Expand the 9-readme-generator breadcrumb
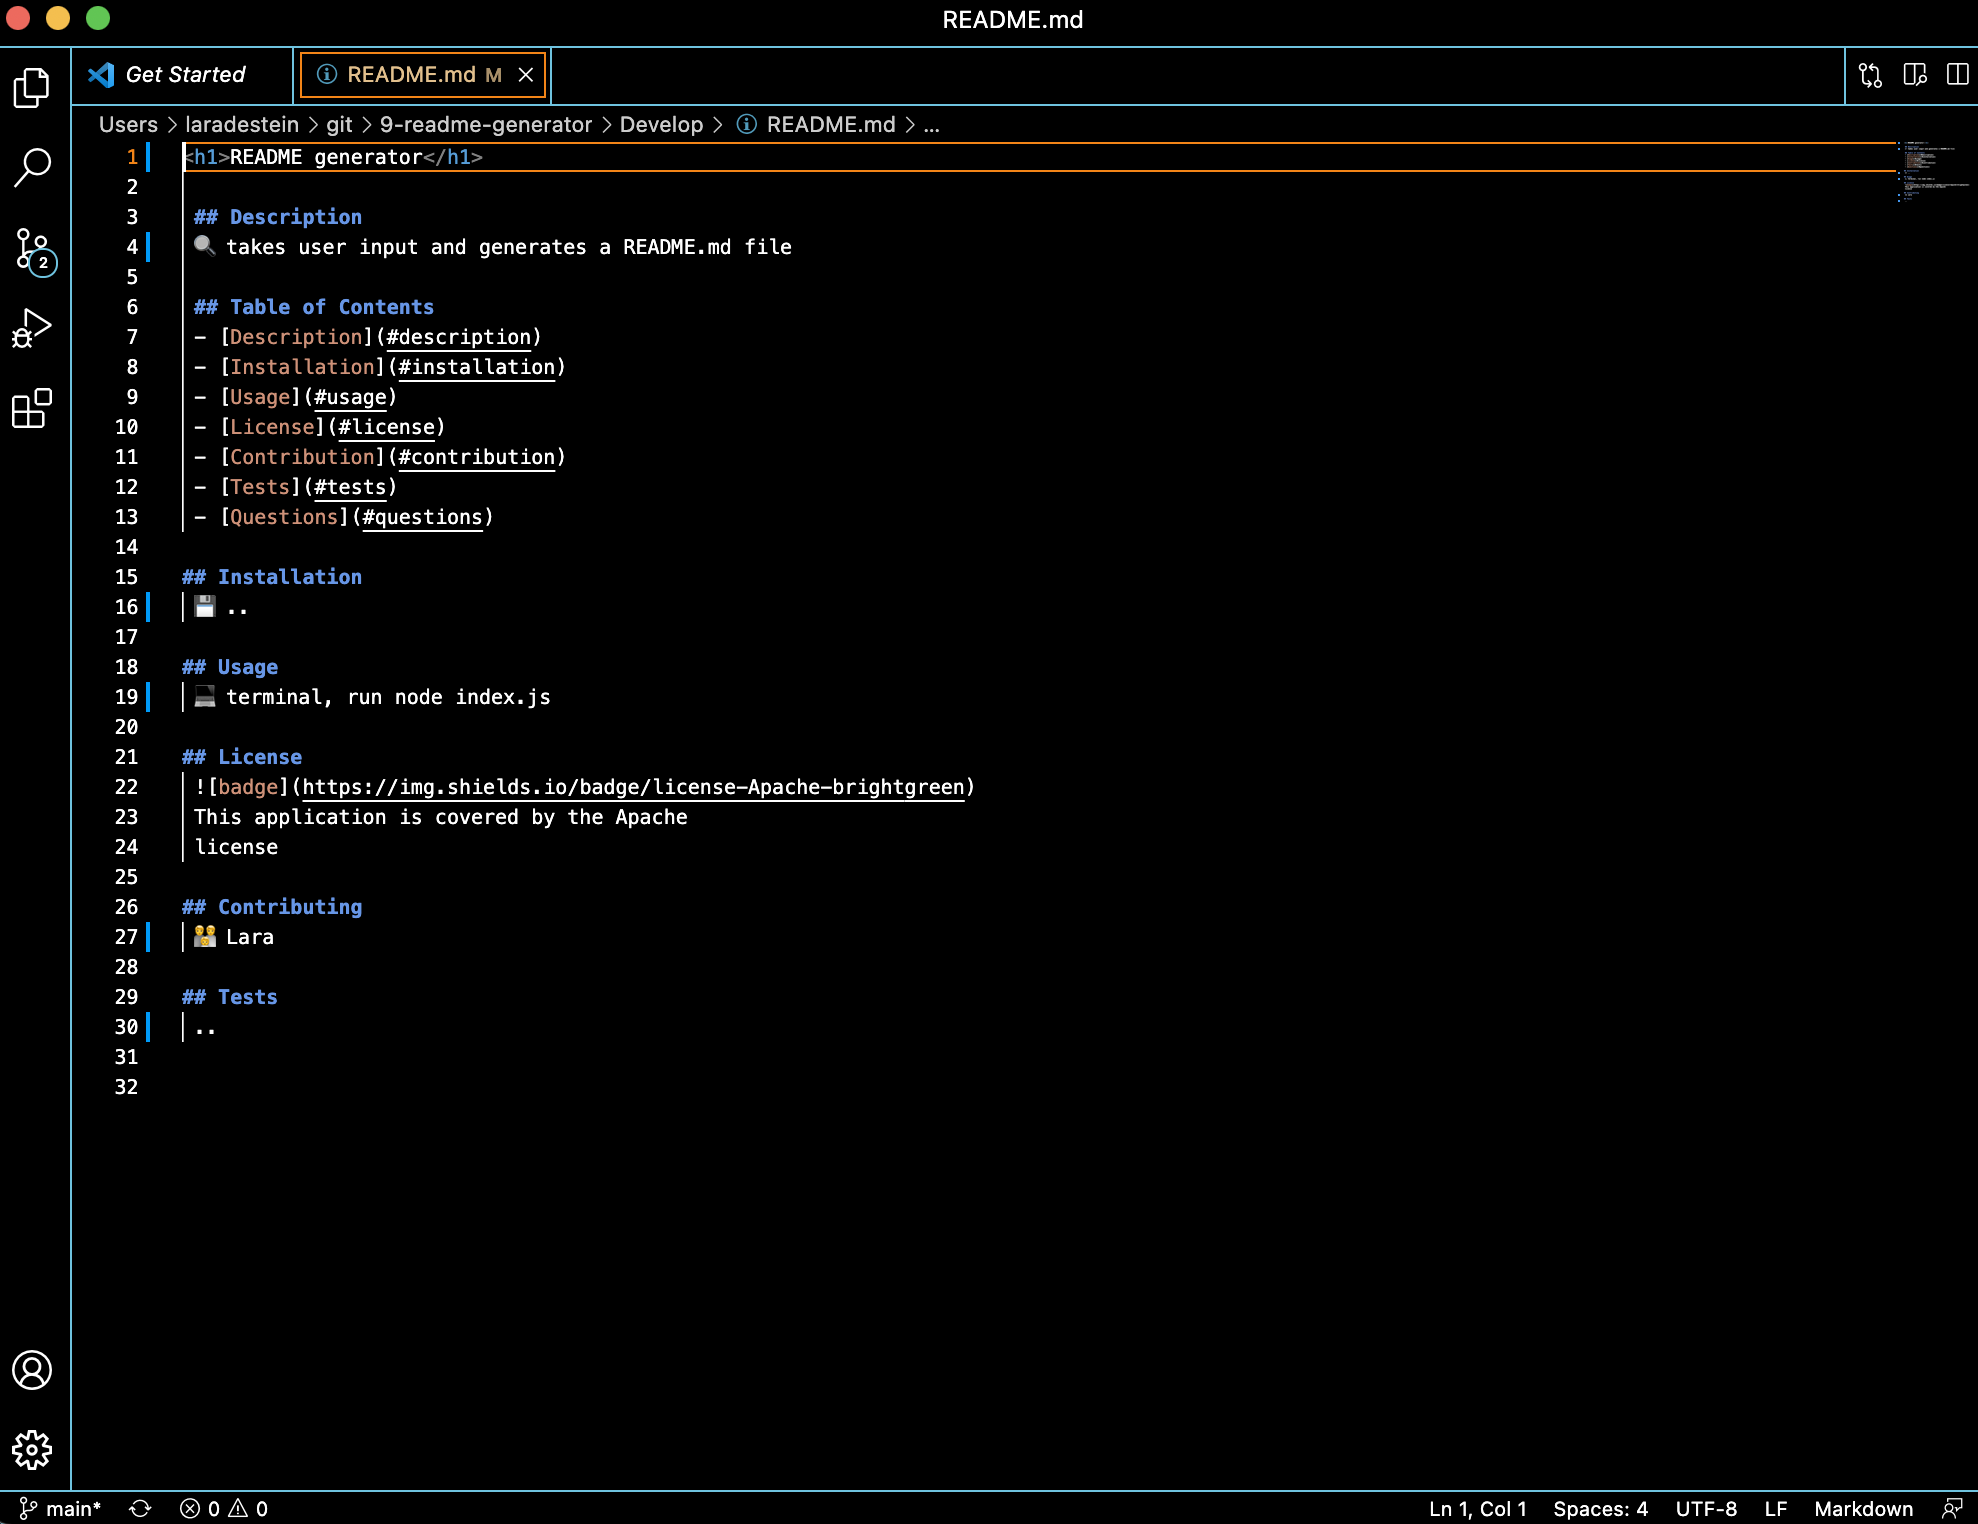Screen dimensions: 1978x1524 point(485,124)
